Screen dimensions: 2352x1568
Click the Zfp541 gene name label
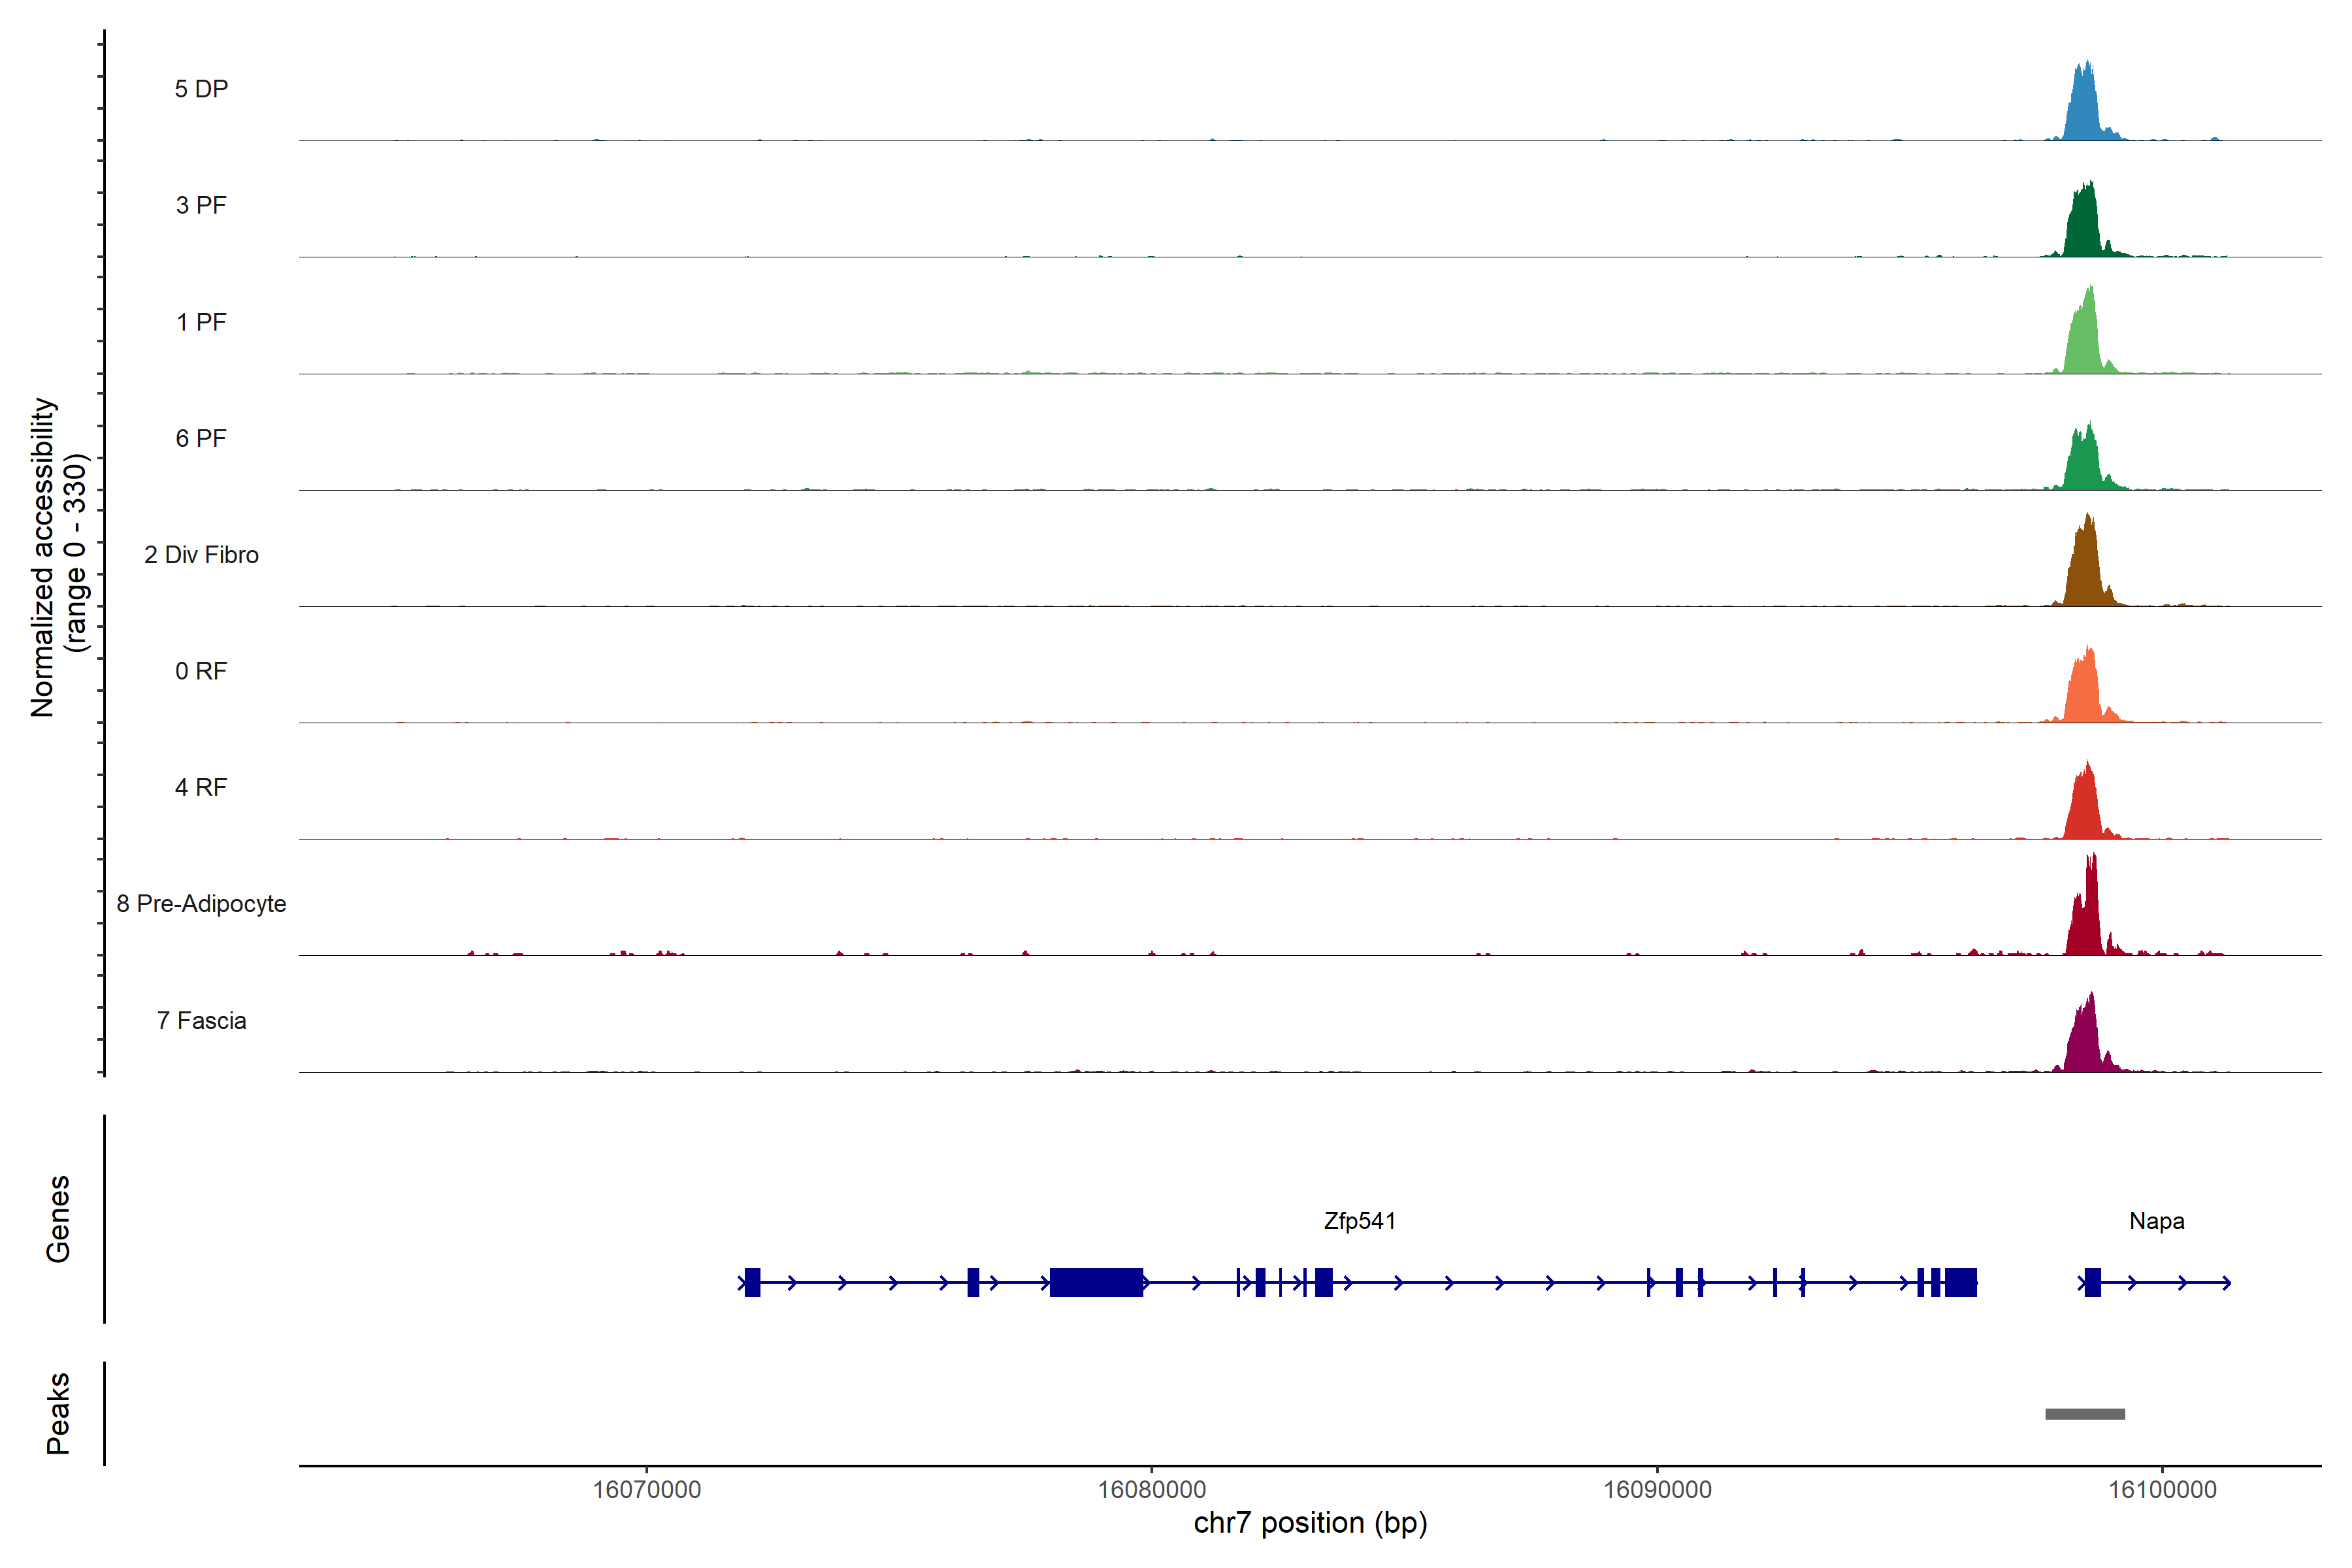click(1359, 1221)
